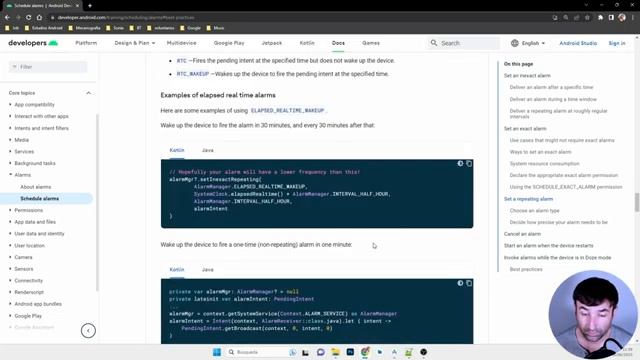Image resolution: width=640 pixels, height=360 pixels.
Task: Go to the Google Play menu item
Action: click(x=229, y=43)
